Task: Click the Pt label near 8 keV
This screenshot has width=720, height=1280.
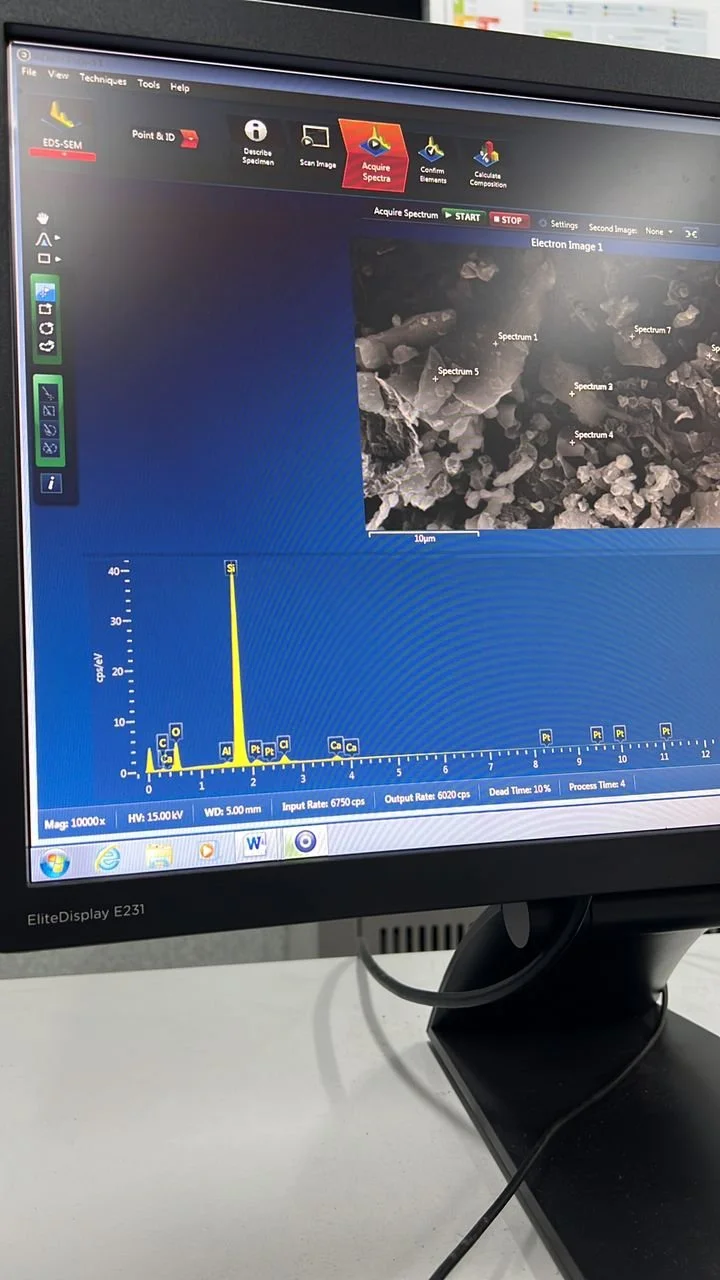Action: click(546, 737)
